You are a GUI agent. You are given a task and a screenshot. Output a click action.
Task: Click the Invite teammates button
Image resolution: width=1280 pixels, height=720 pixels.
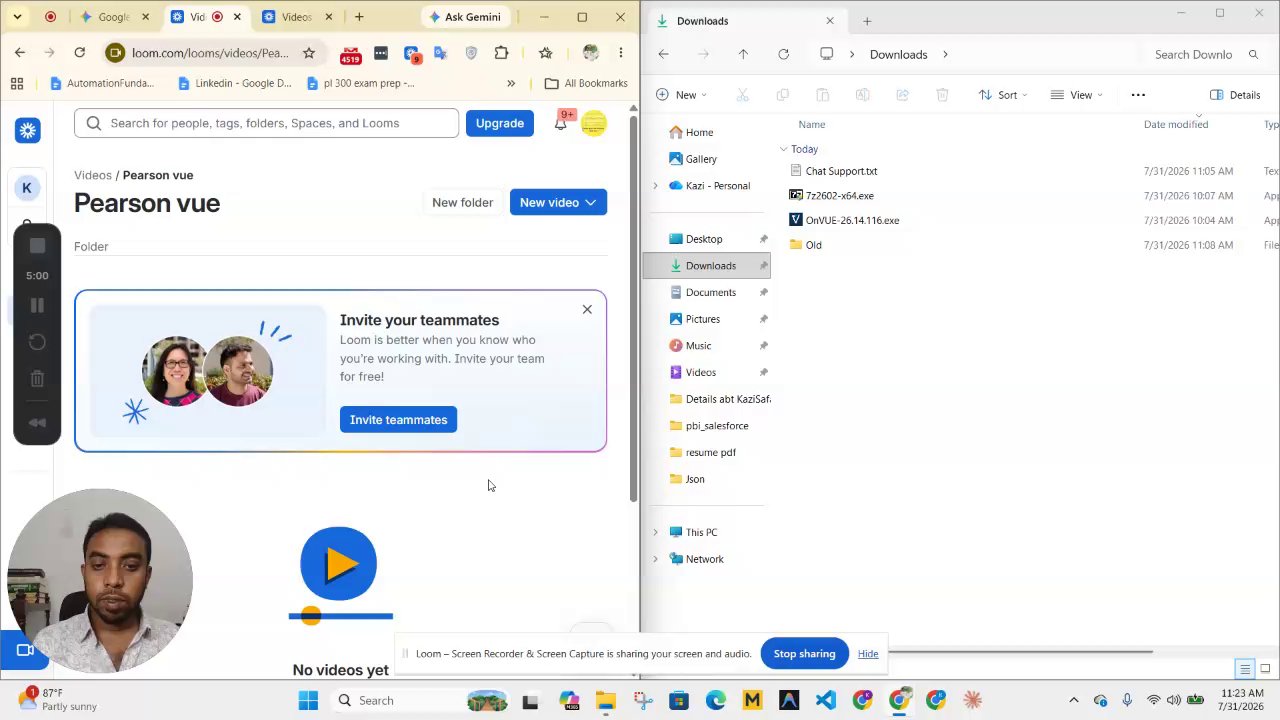[x=398, y=420]
